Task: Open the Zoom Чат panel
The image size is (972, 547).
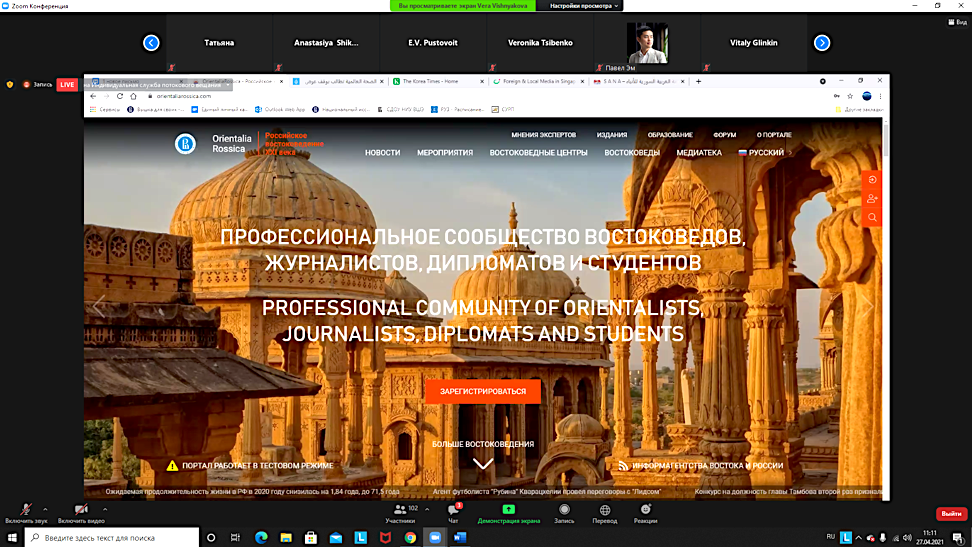Action: pyautogui.click(x=452, y=513)
